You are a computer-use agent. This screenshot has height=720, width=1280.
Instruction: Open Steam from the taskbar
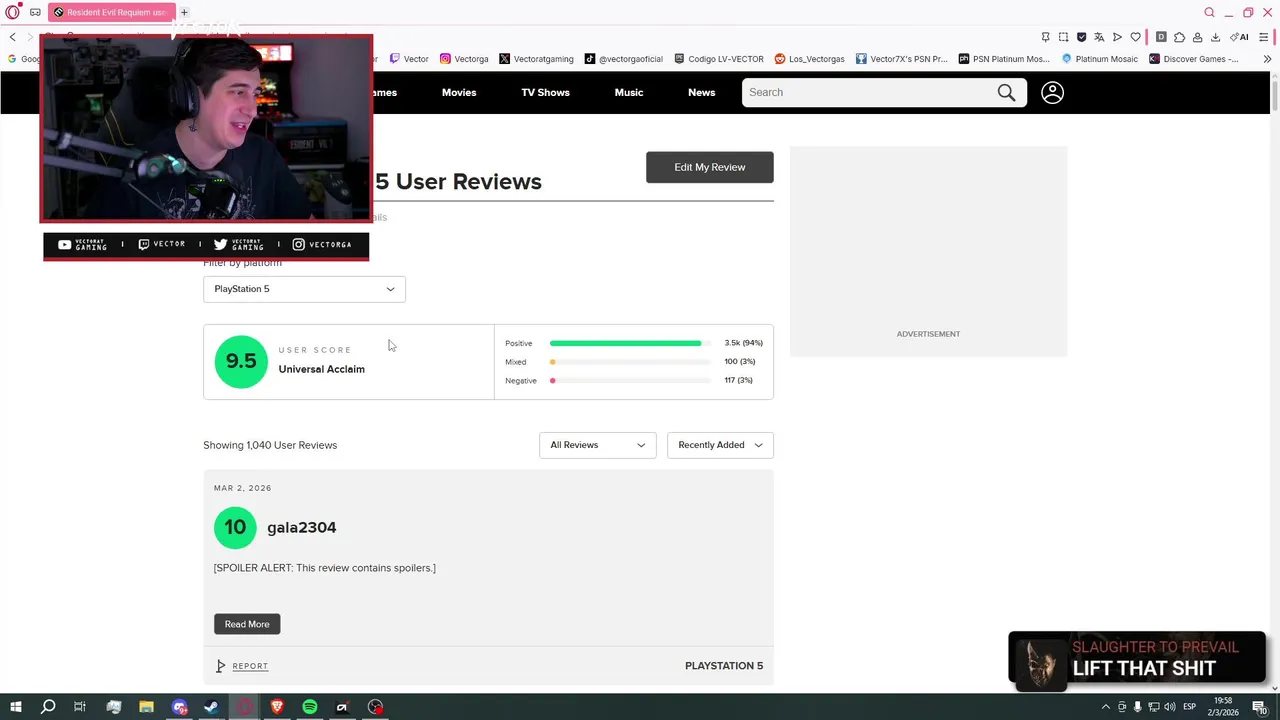pos(211,707)
